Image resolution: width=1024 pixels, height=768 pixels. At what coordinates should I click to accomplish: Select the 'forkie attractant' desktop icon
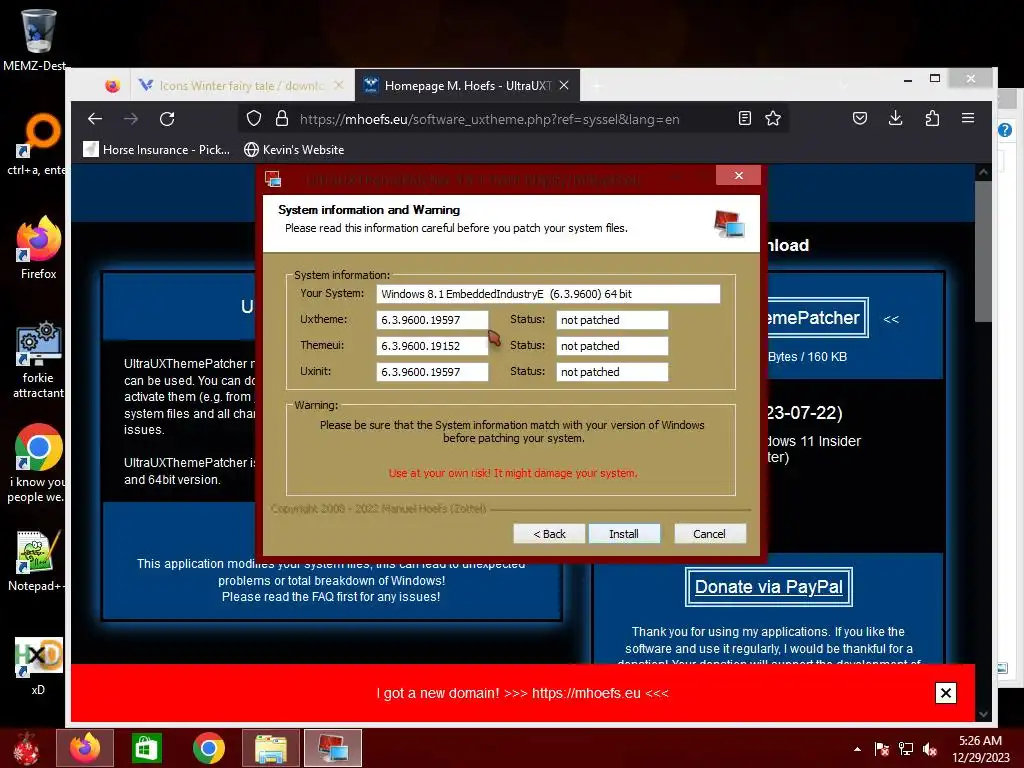(x=38, y=359)
